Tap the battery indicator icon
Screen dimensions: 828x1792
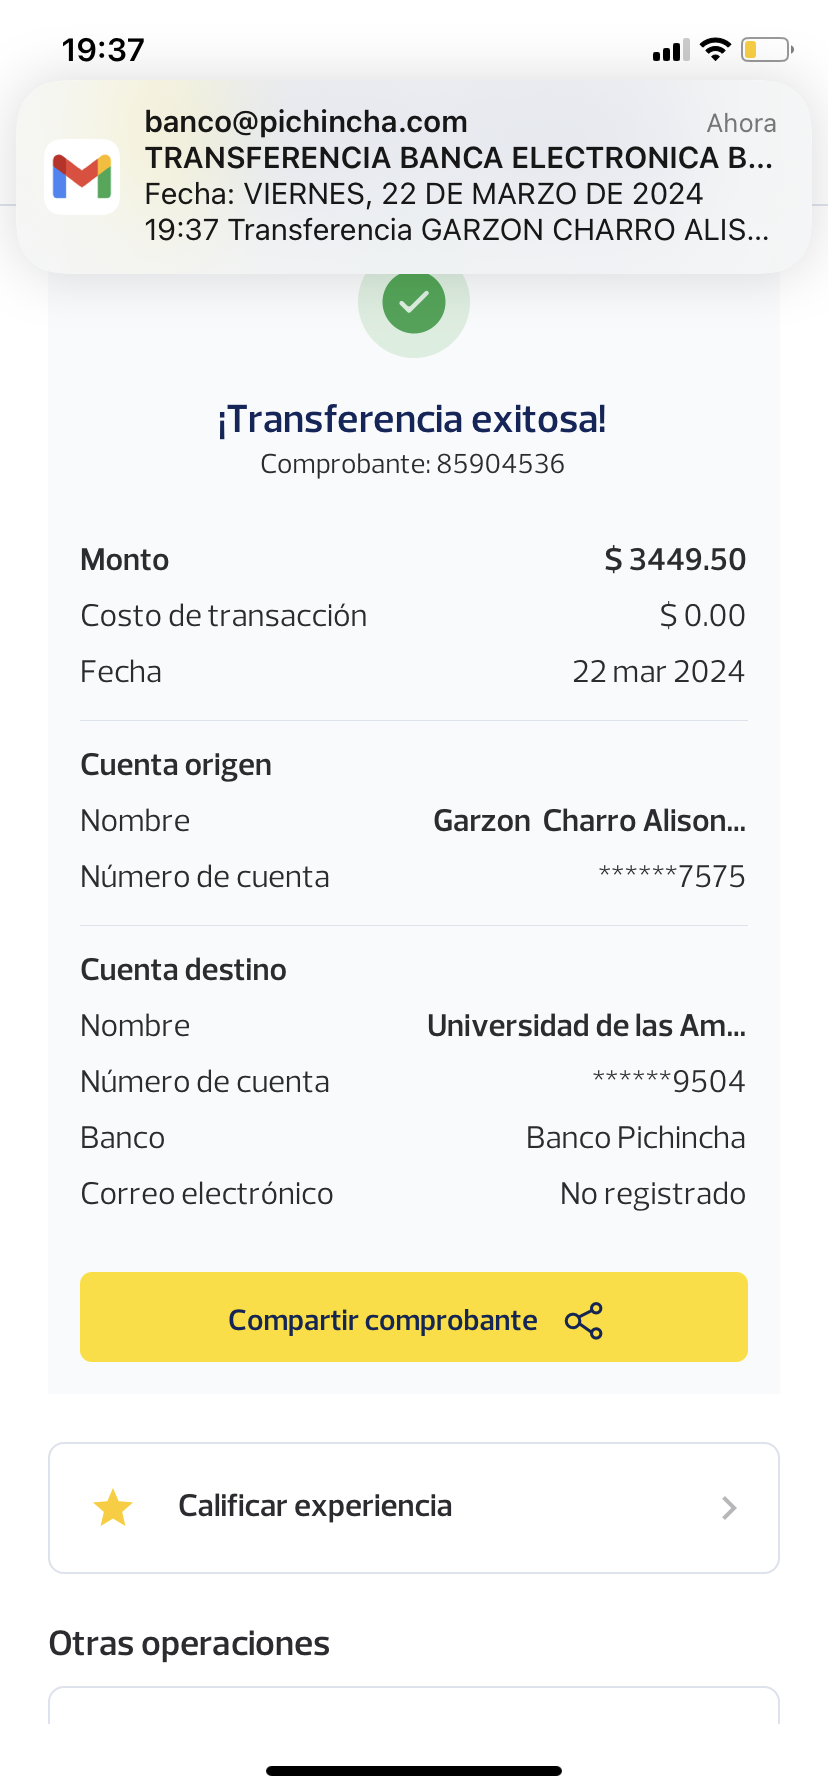[x=766, y=49]
